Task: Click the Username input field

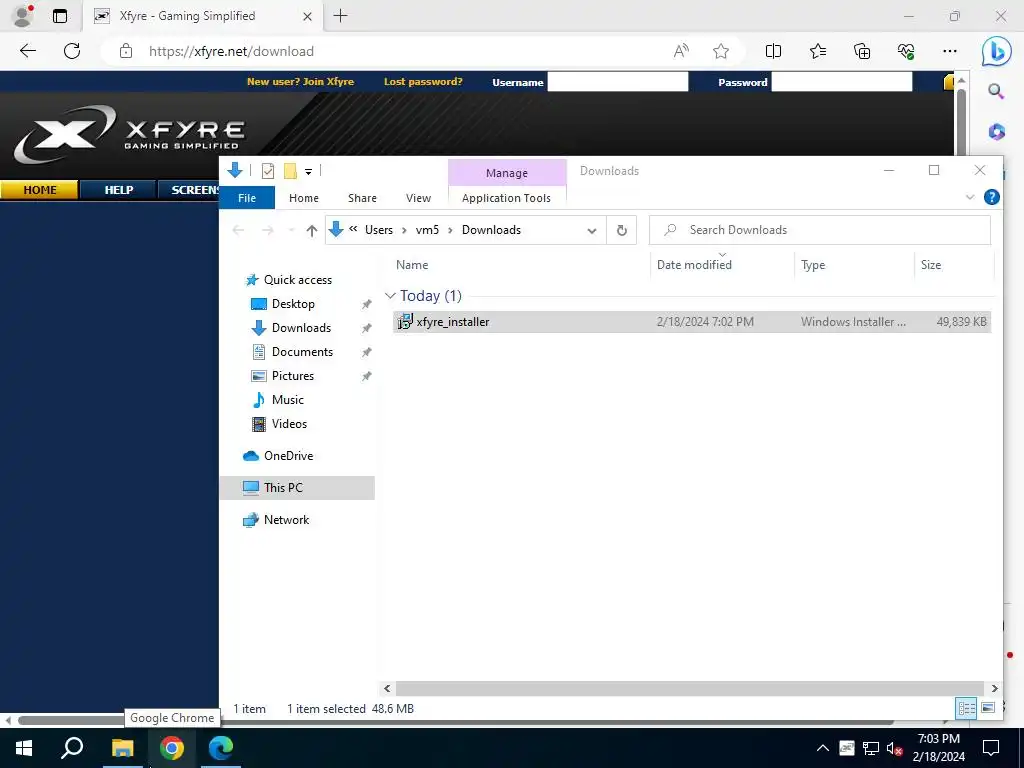Action: [617, 82]
